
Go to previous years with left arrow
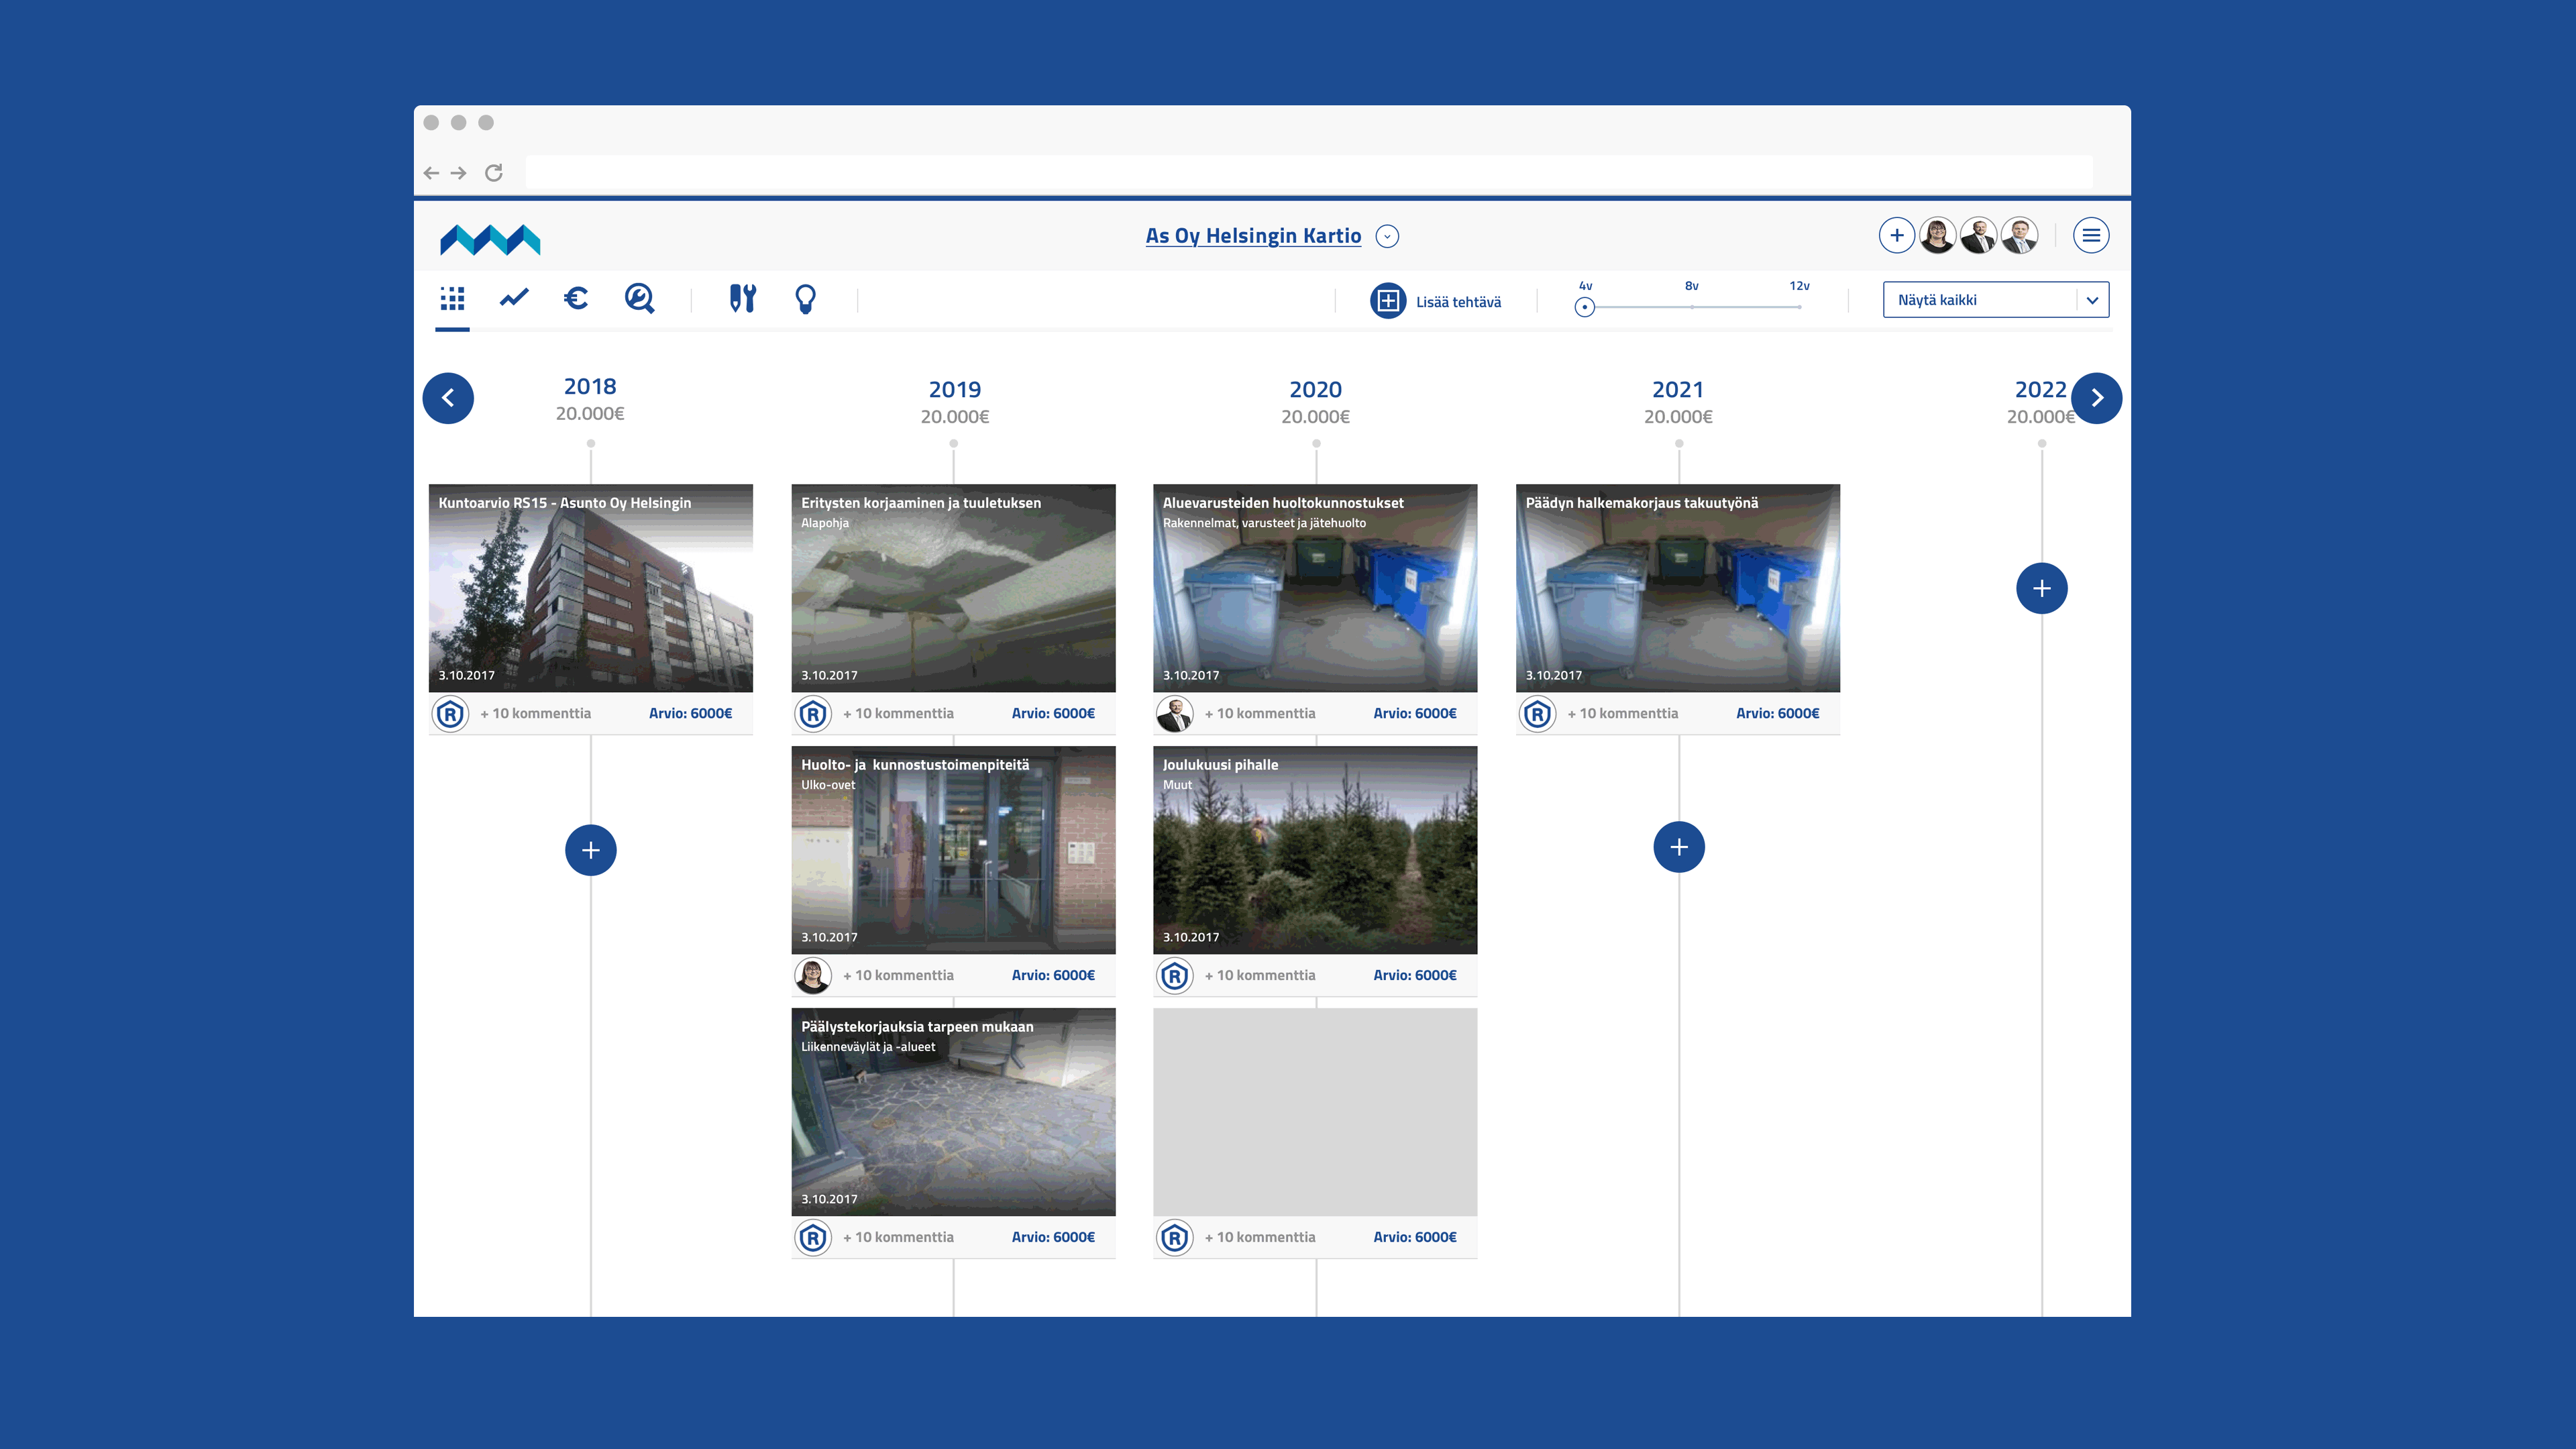[448, 398]
